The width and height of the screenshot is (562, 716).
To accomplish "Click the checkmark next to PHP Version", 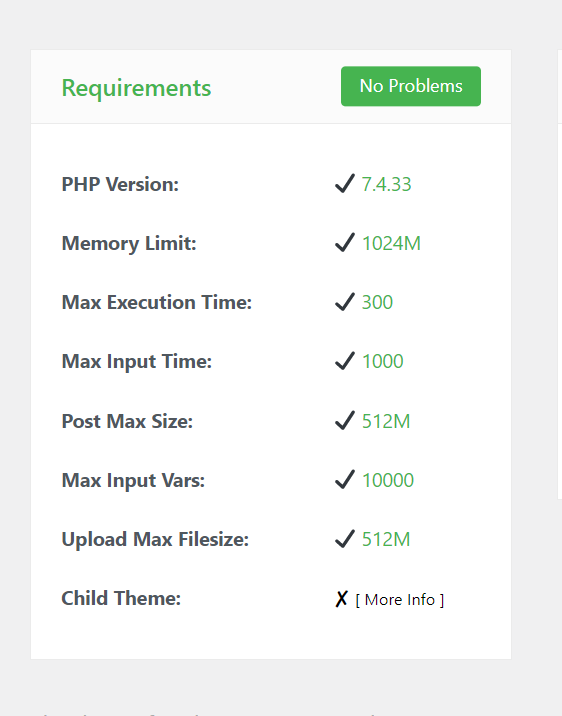I will [345, 184].
